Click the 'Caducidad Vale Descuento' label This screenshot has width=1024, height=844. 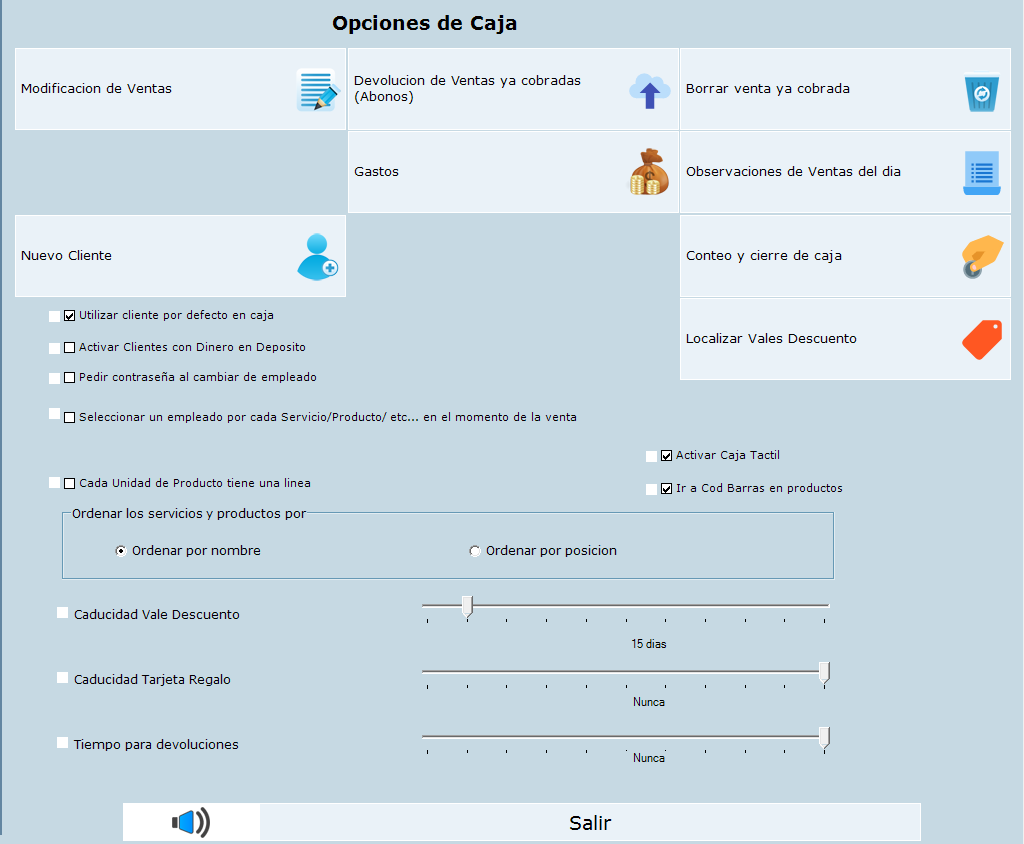(157, 615)
